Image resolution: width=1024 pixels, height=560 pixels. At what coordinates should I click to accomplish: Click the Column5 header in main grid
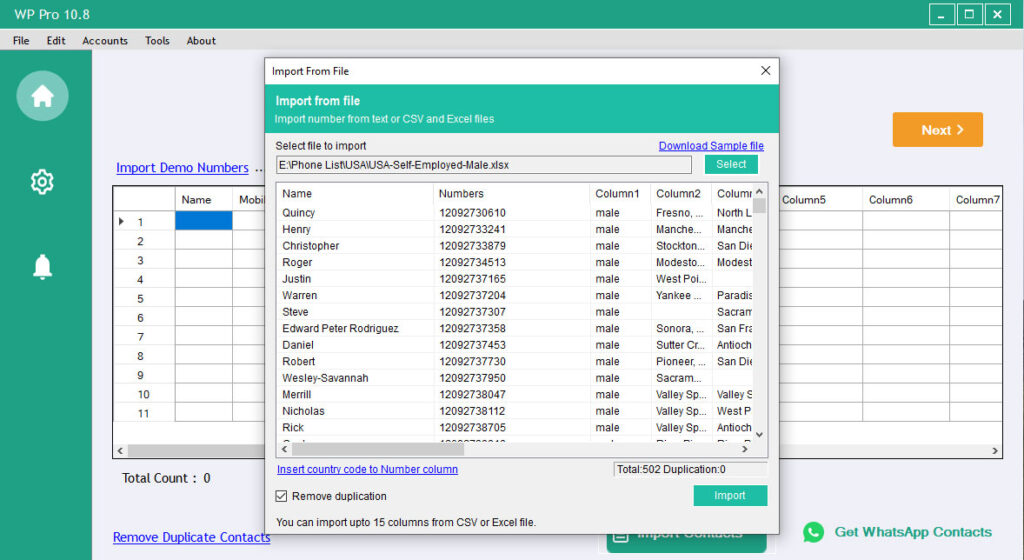tap(820, 200)
